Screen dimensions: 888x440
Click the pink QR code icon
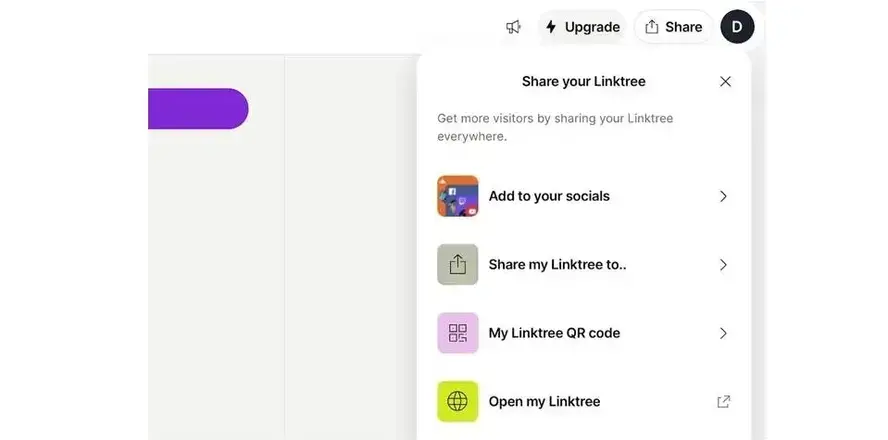point(457,333)
